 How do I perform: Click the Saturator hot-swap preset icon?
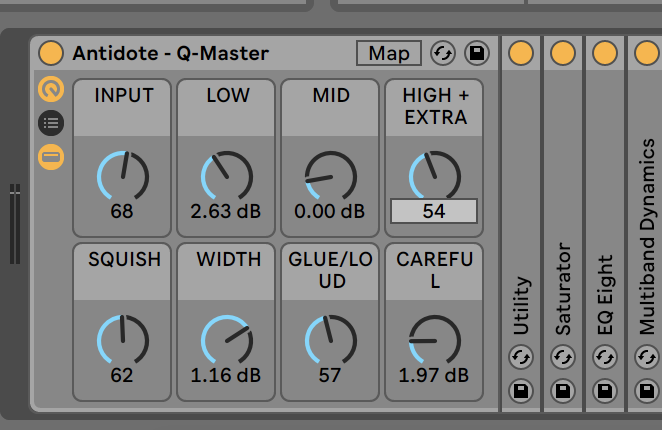[x=562, y=357]
